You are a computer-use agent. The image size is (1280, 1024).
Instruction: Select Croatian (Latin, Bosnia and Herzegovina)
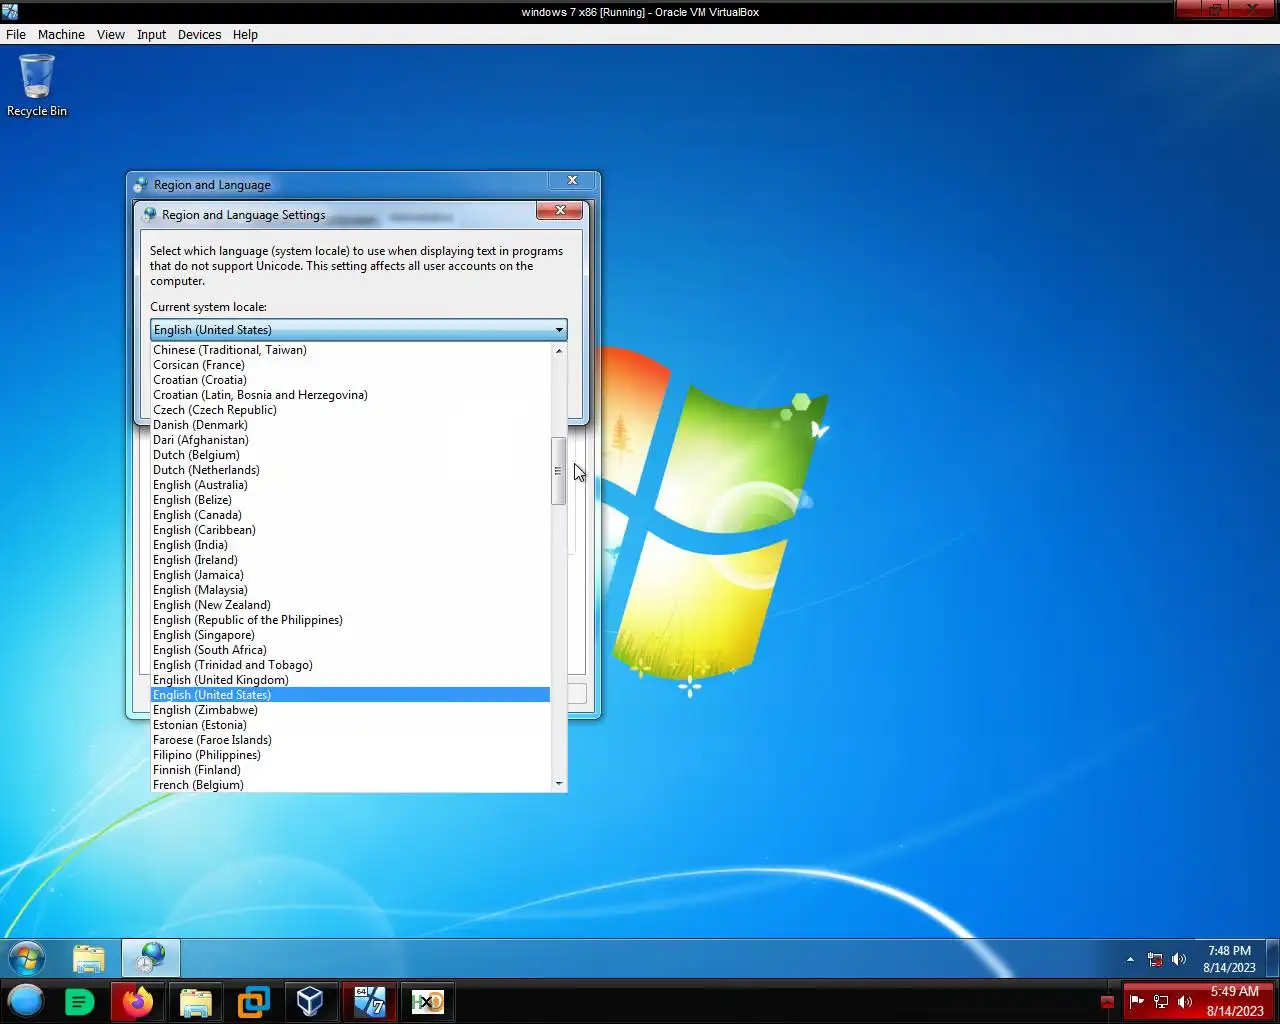[350, 395]
